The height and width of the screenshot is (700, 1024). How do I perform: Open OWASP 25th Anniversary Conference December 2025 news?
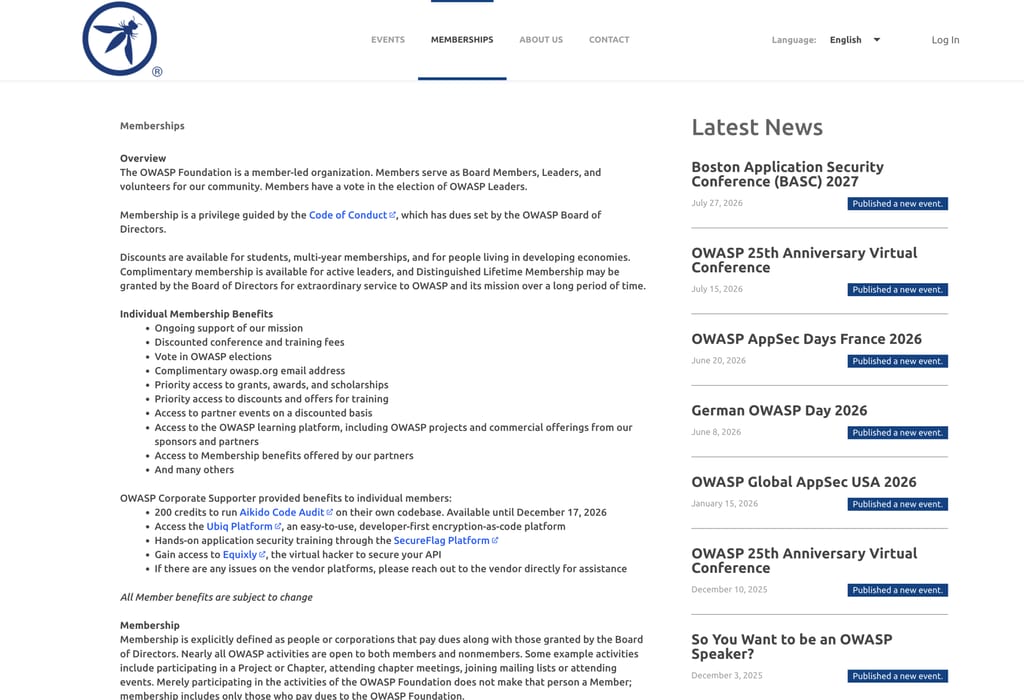tap(804, 560)
